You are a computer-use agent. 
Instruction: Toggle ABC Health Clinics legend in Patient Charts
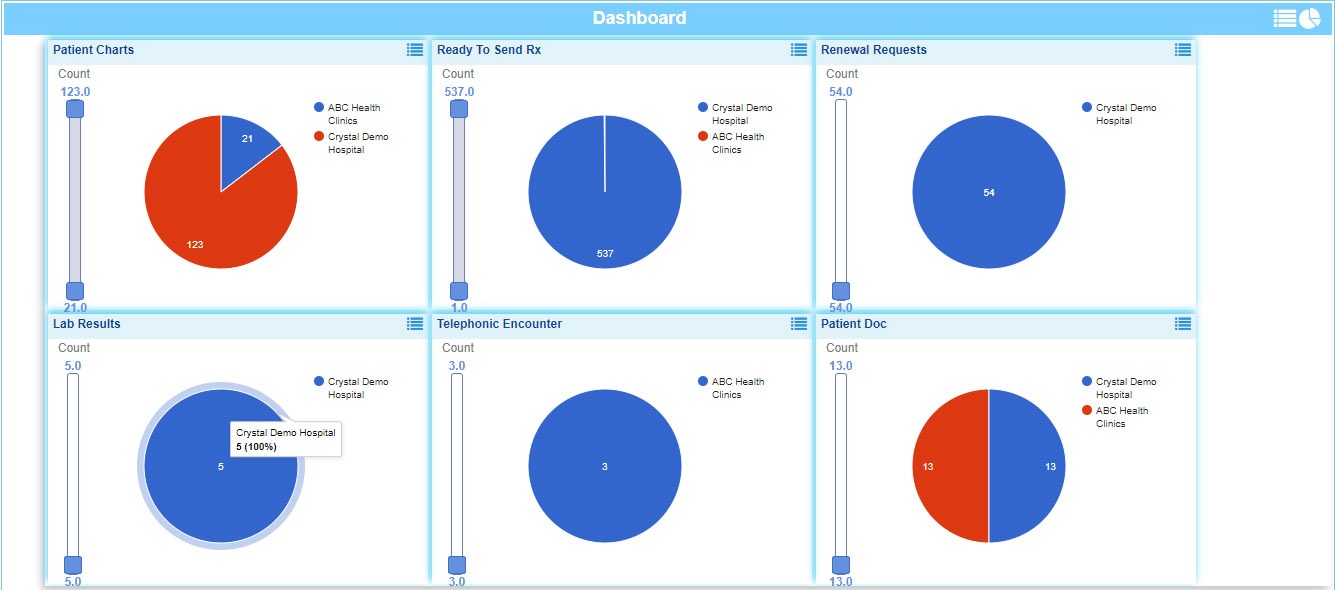point(354,114)
